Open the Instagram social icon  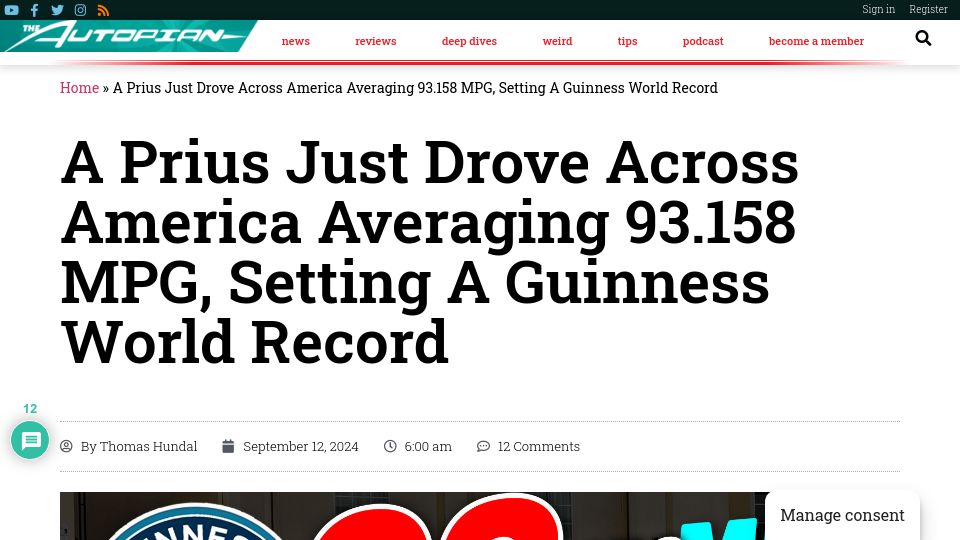80,10
